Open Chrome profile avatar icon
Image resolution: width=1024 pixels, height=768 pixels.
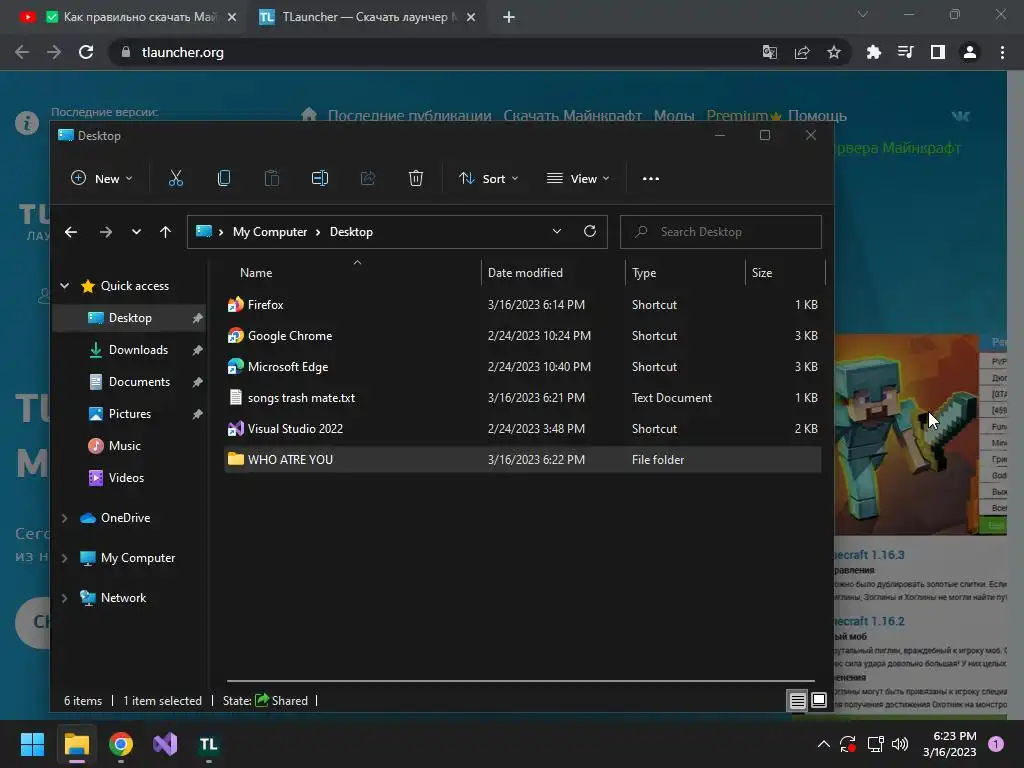(970, 52)
